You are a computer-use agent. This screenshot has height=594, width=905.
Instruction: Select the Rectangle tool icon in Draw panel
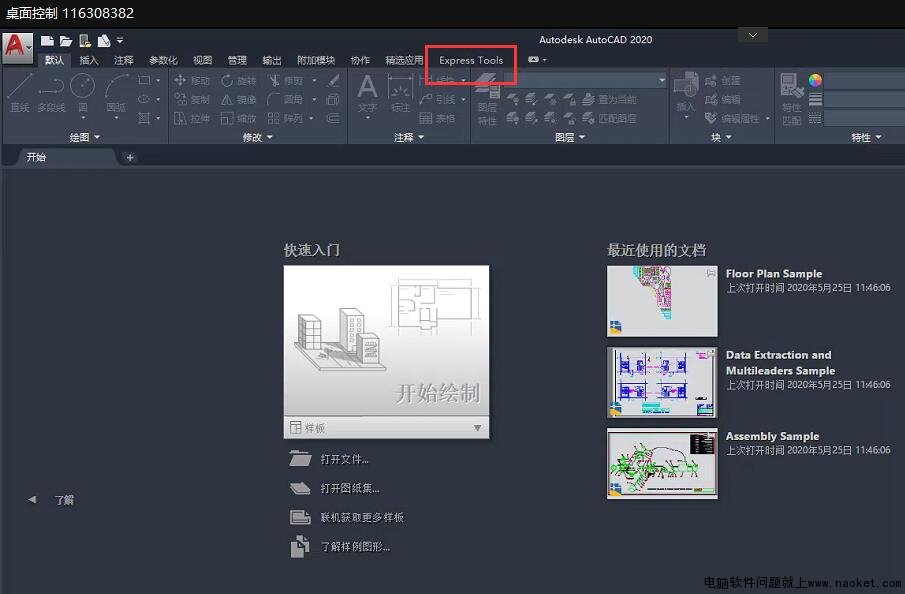tap(144, 80)
